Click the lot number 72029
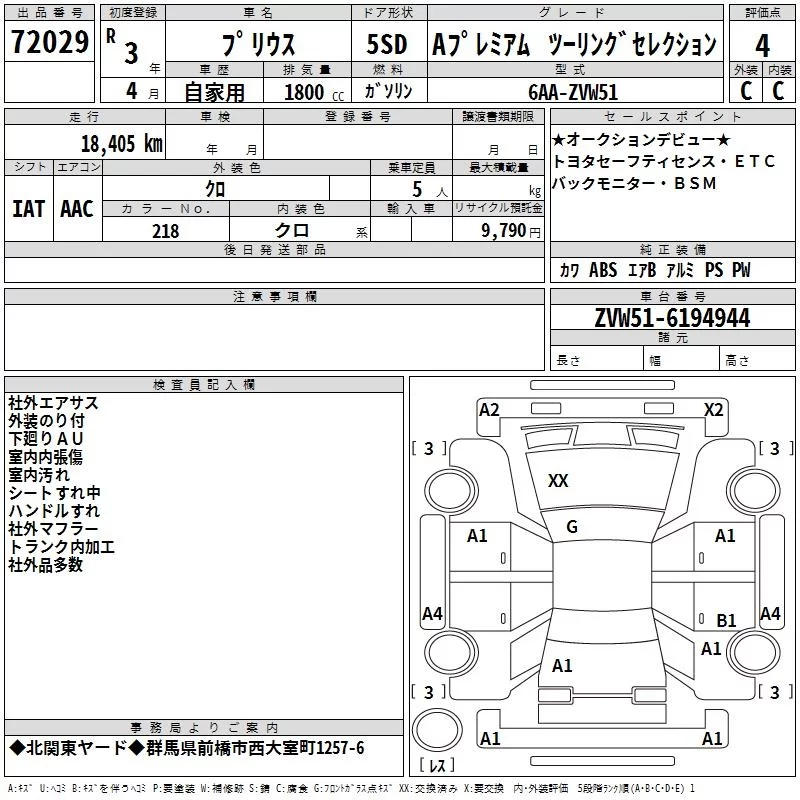Viewport: 800px width, 800px height. 49,42
